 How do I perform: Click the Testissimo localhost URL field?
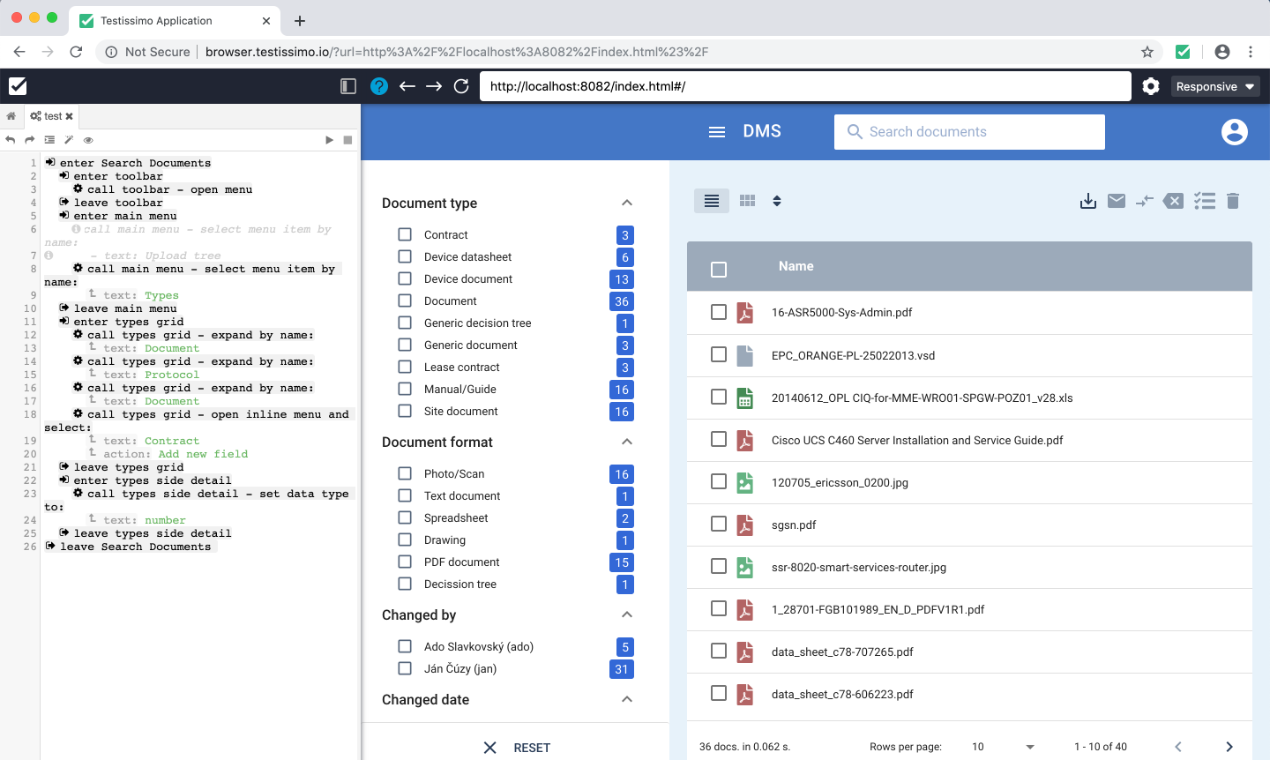pos(805,86)
